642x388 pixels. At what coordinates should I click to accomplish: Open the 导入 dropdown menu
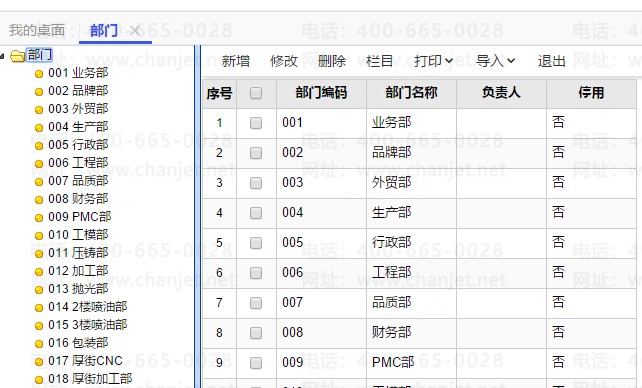[x=495, y=61]
